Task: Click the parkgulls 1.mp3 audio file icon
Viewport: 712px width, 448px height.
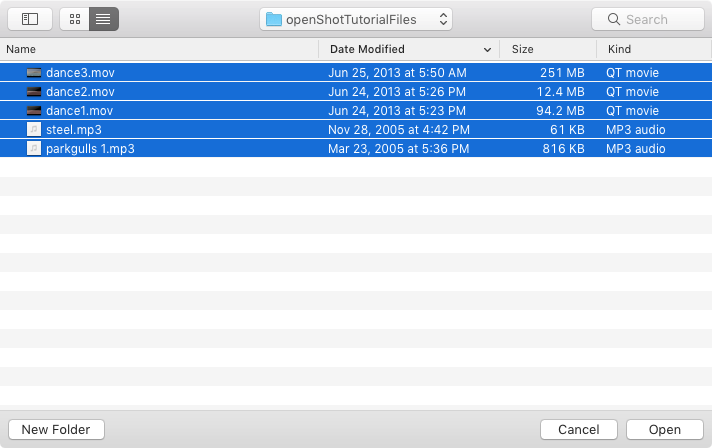Action: [x=34, y=148]
